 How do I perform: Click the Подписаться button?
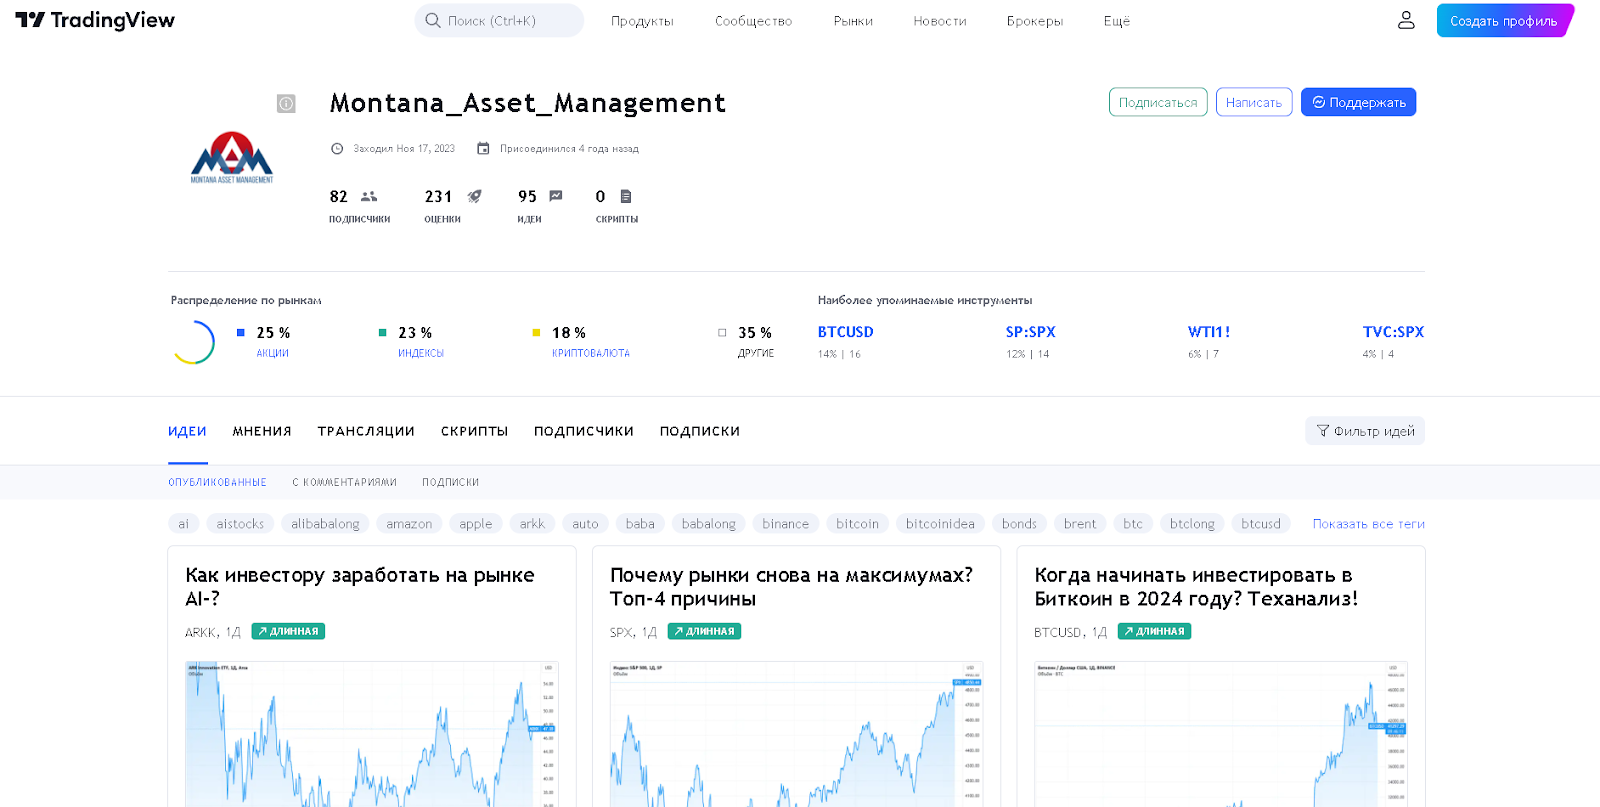[1158, 102]
